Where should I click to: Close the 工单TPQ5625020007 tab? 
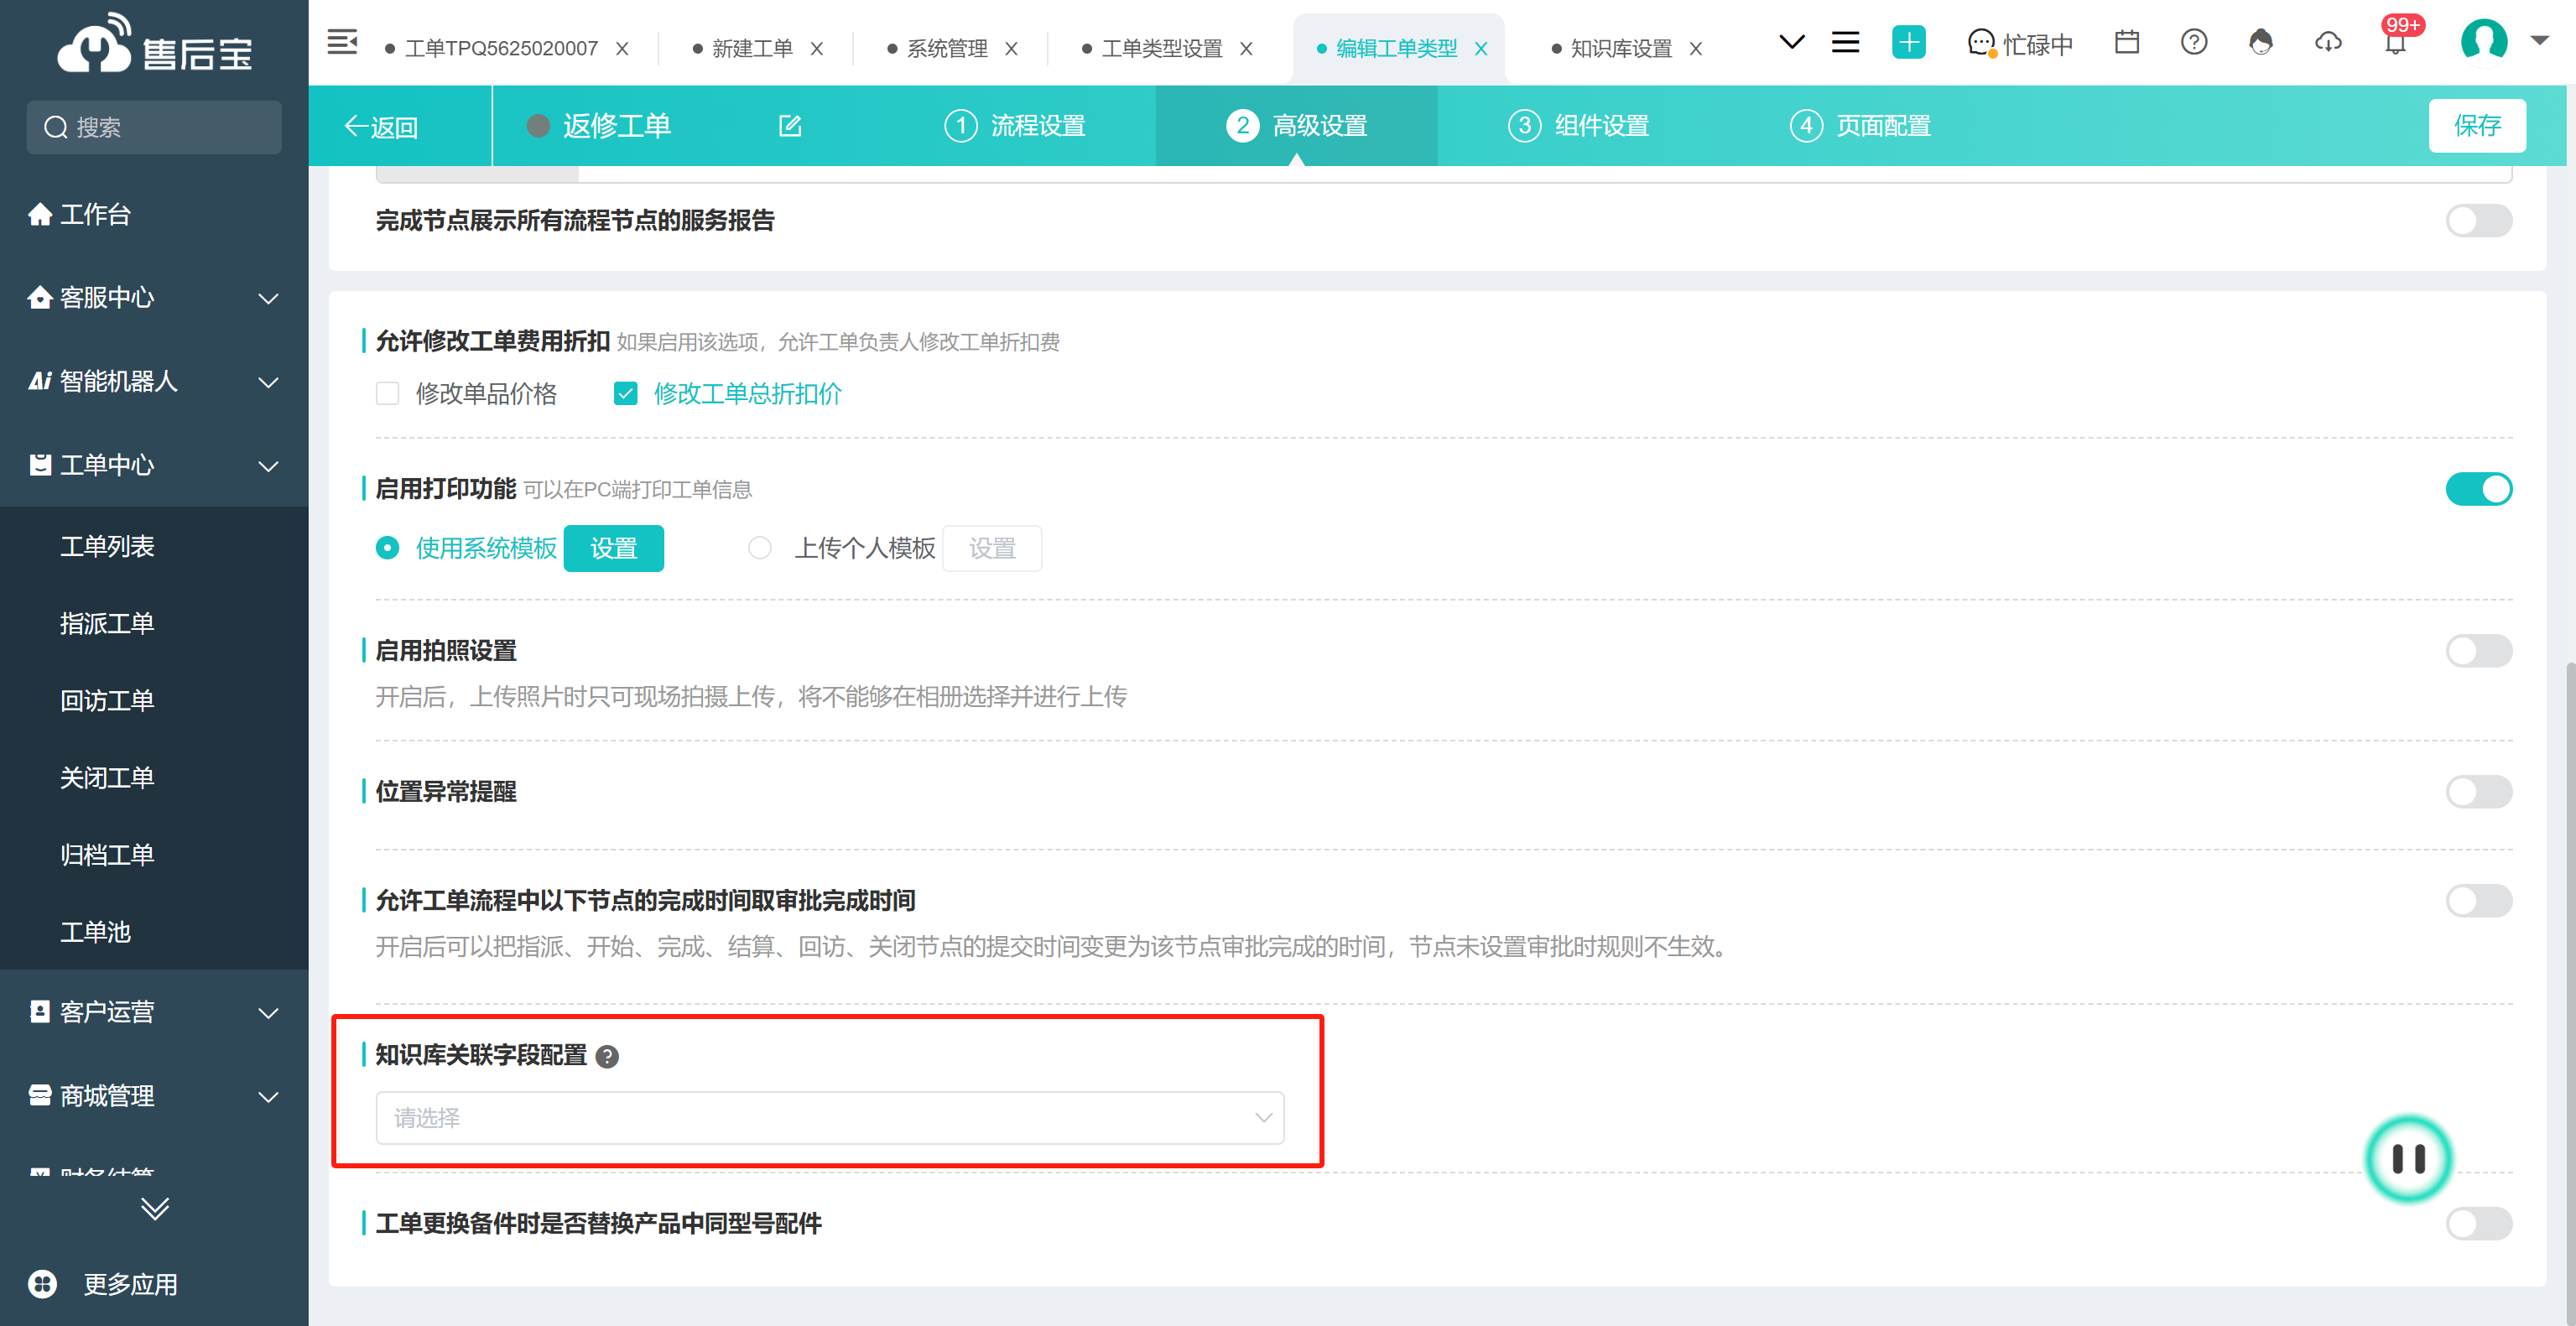tap(622, 48)
